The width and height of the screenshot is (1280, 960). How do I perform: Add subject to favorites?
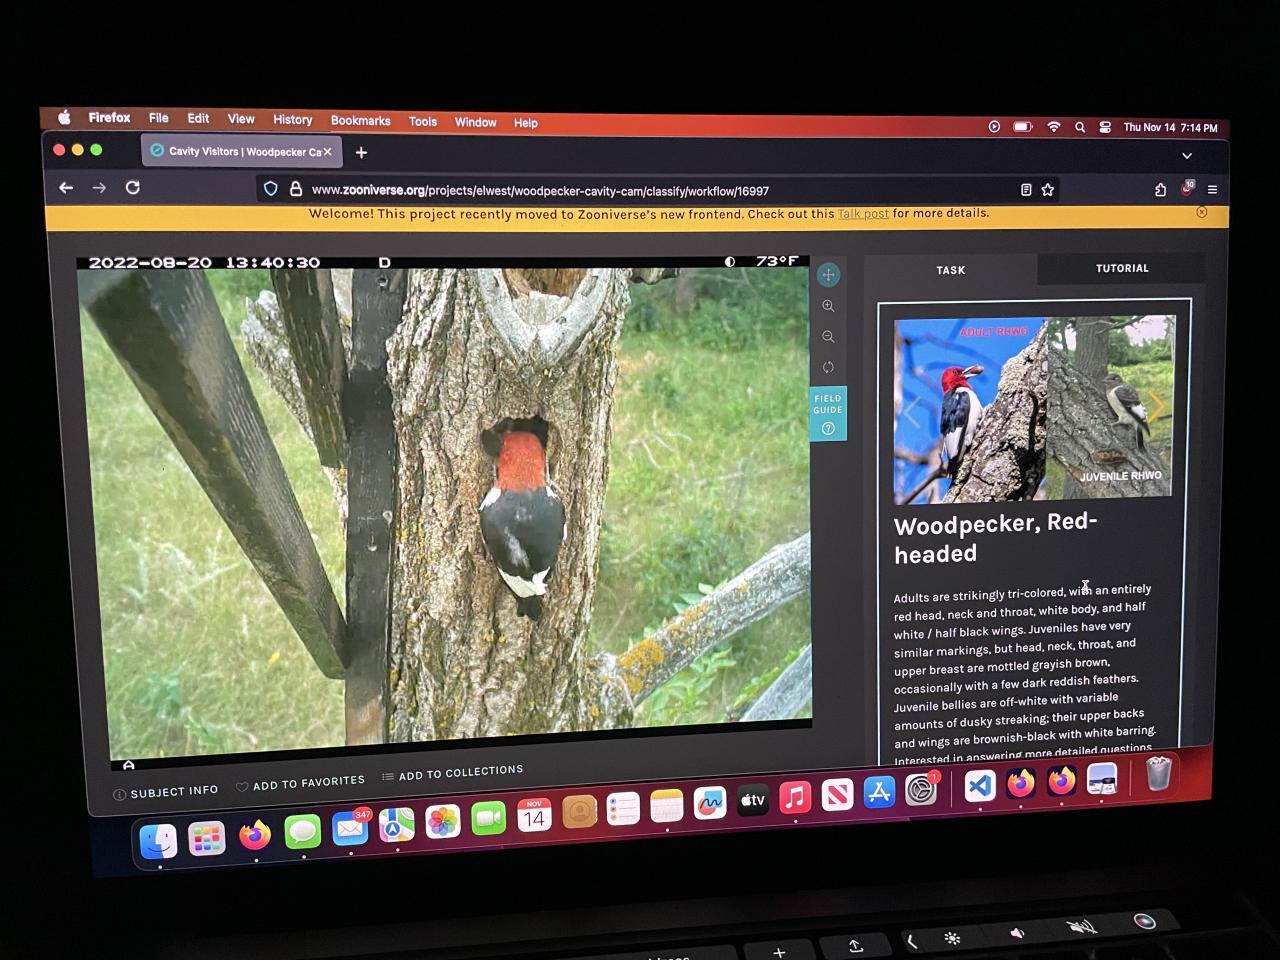point(300,783)
